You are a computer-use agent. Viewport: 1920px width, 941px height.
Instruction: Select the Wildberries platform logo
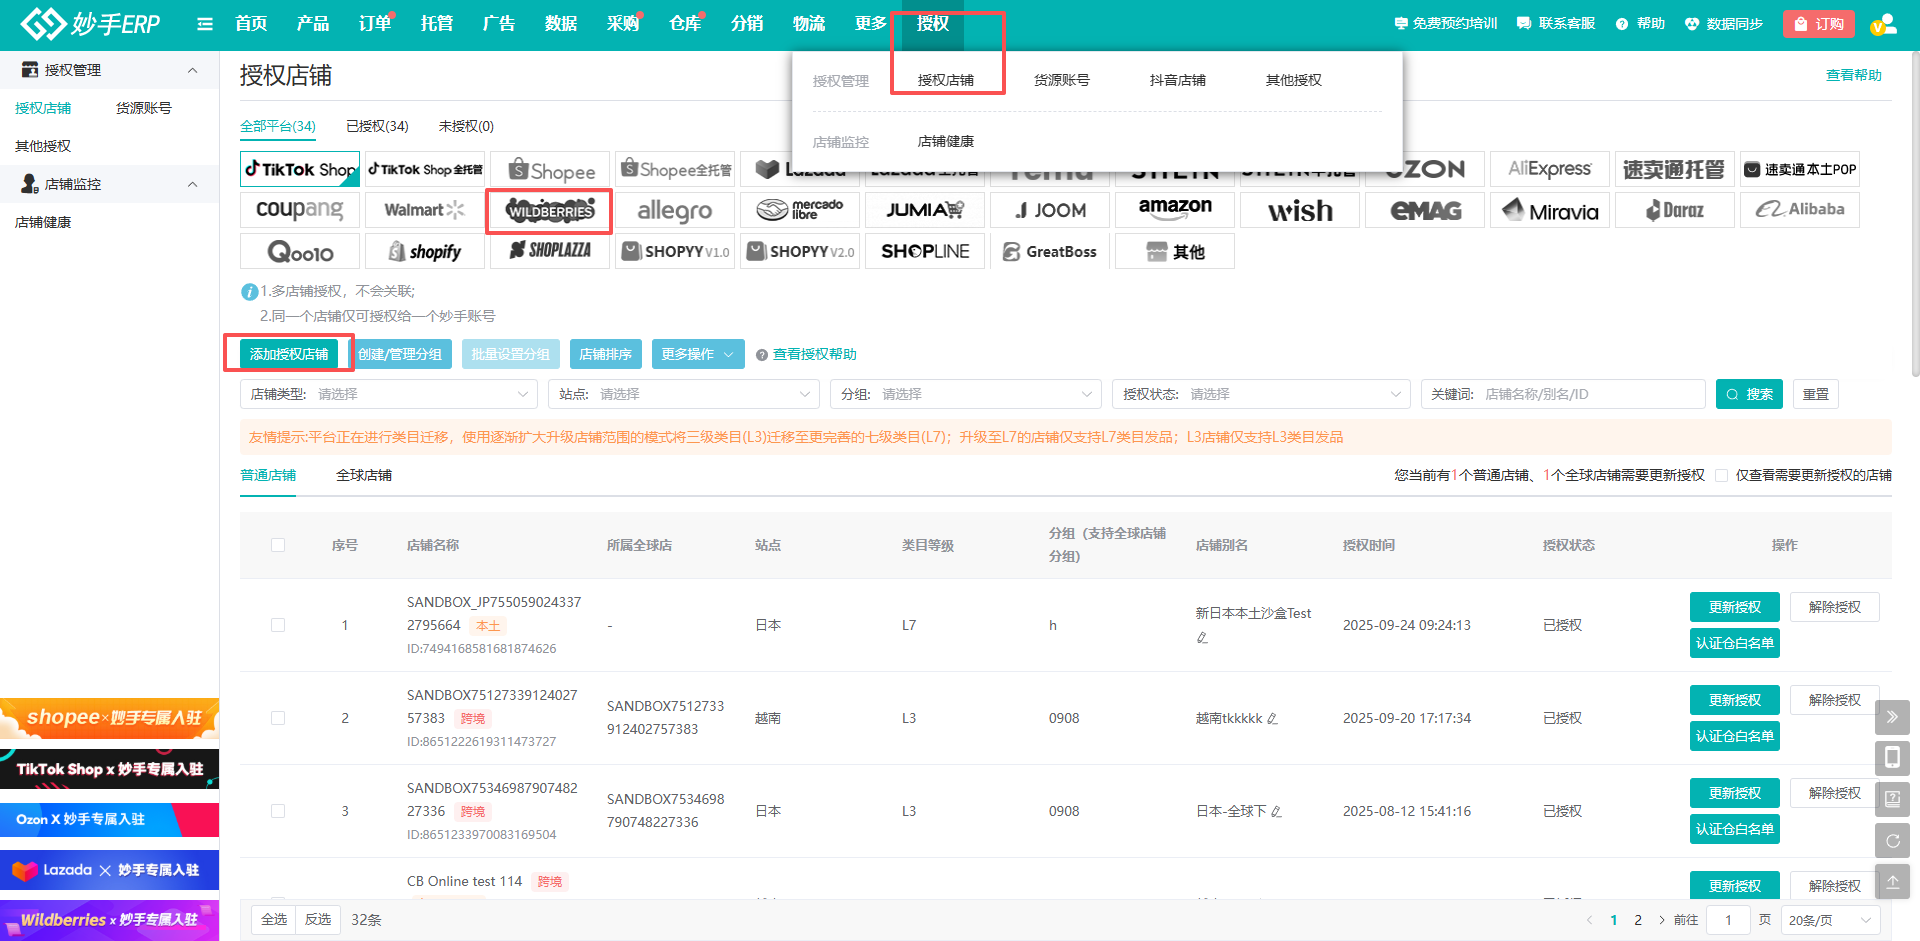(x=550, y=211)
